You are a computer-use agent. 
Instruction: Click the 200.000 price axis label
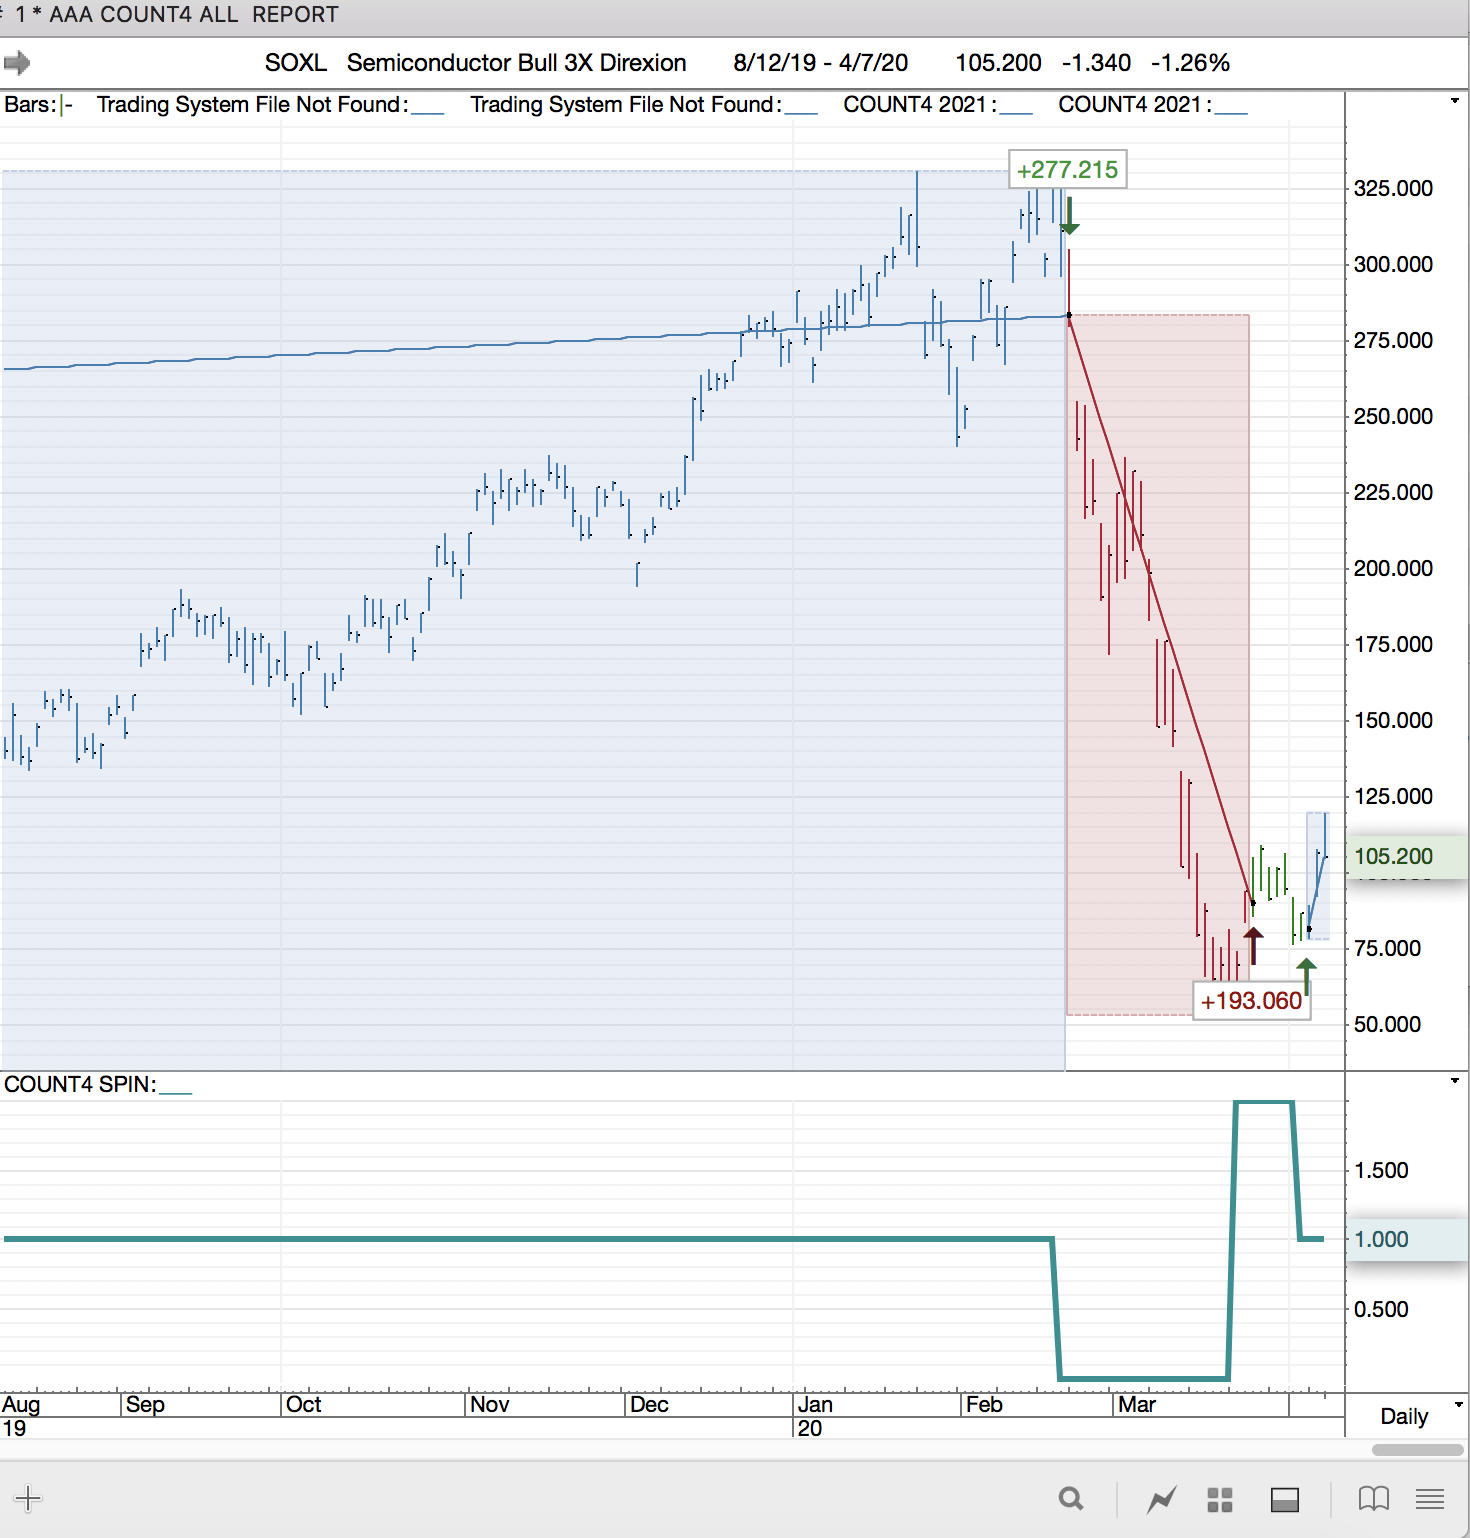(x=1393, y=568)
